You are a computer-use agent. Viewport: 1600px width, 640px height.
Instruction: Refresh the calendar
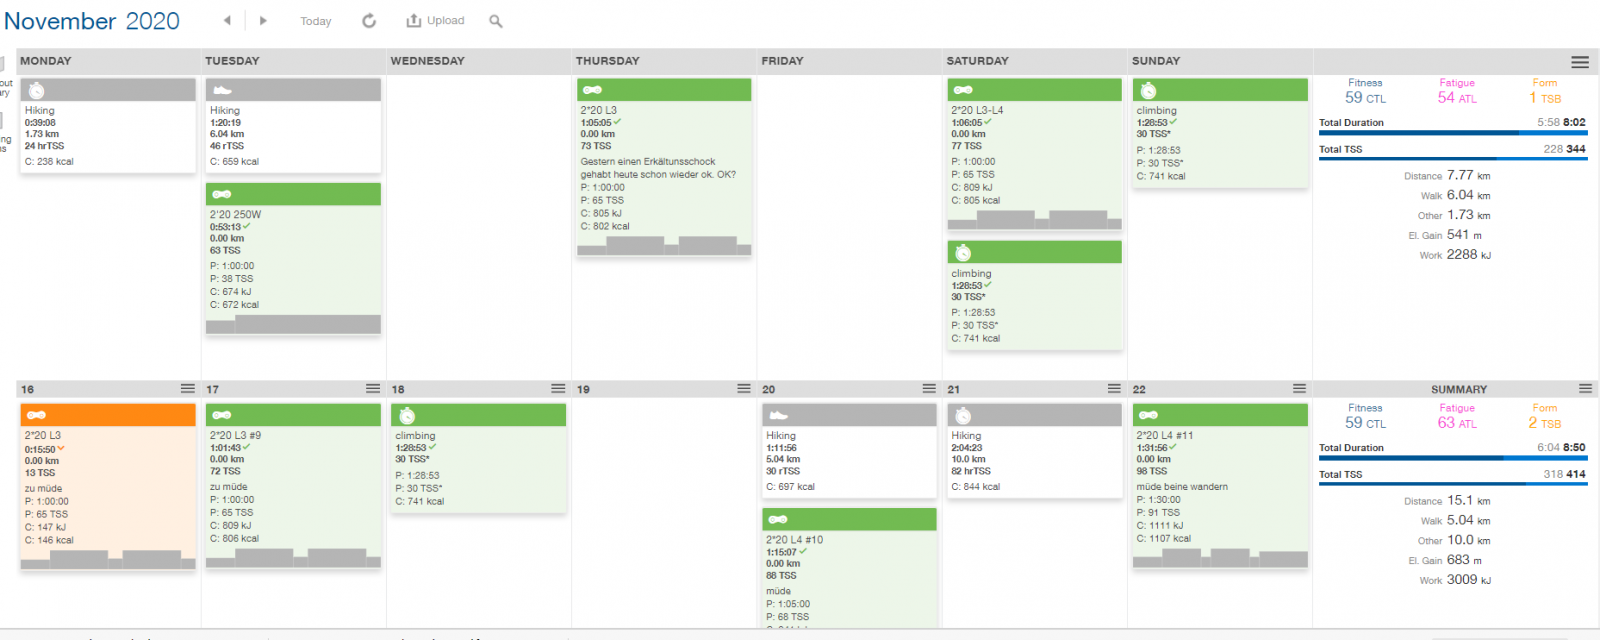click(x=369, y=21)
